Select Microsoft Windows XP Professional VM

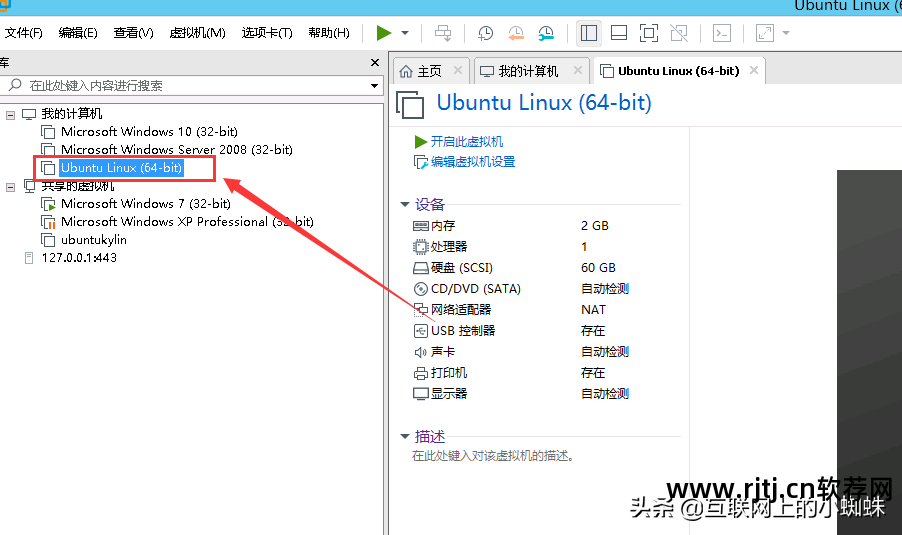[x=187, y=221]
